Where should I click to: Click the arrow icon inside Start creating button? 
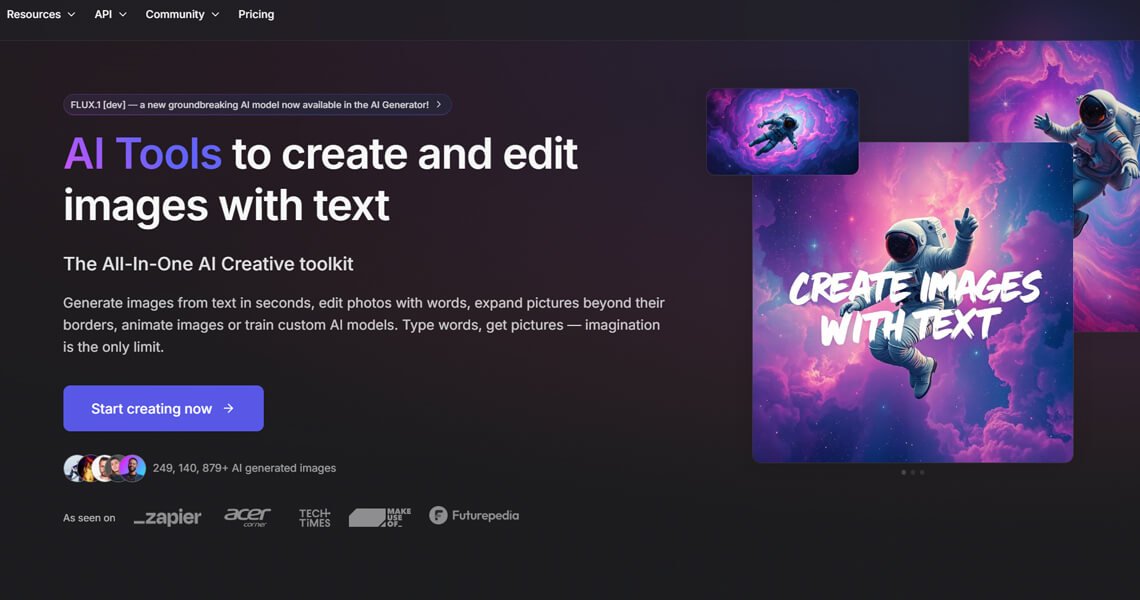coord(229,409)
